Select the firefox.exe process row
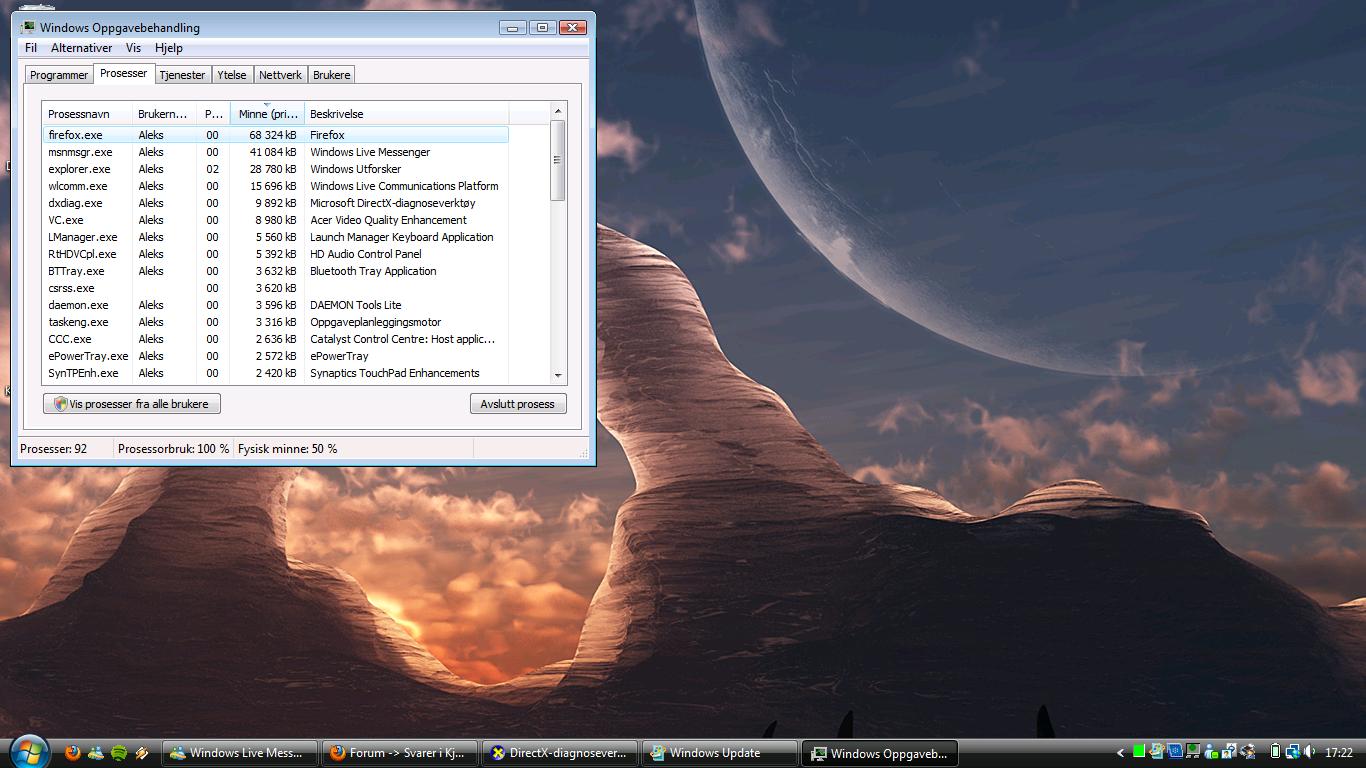 276,135
